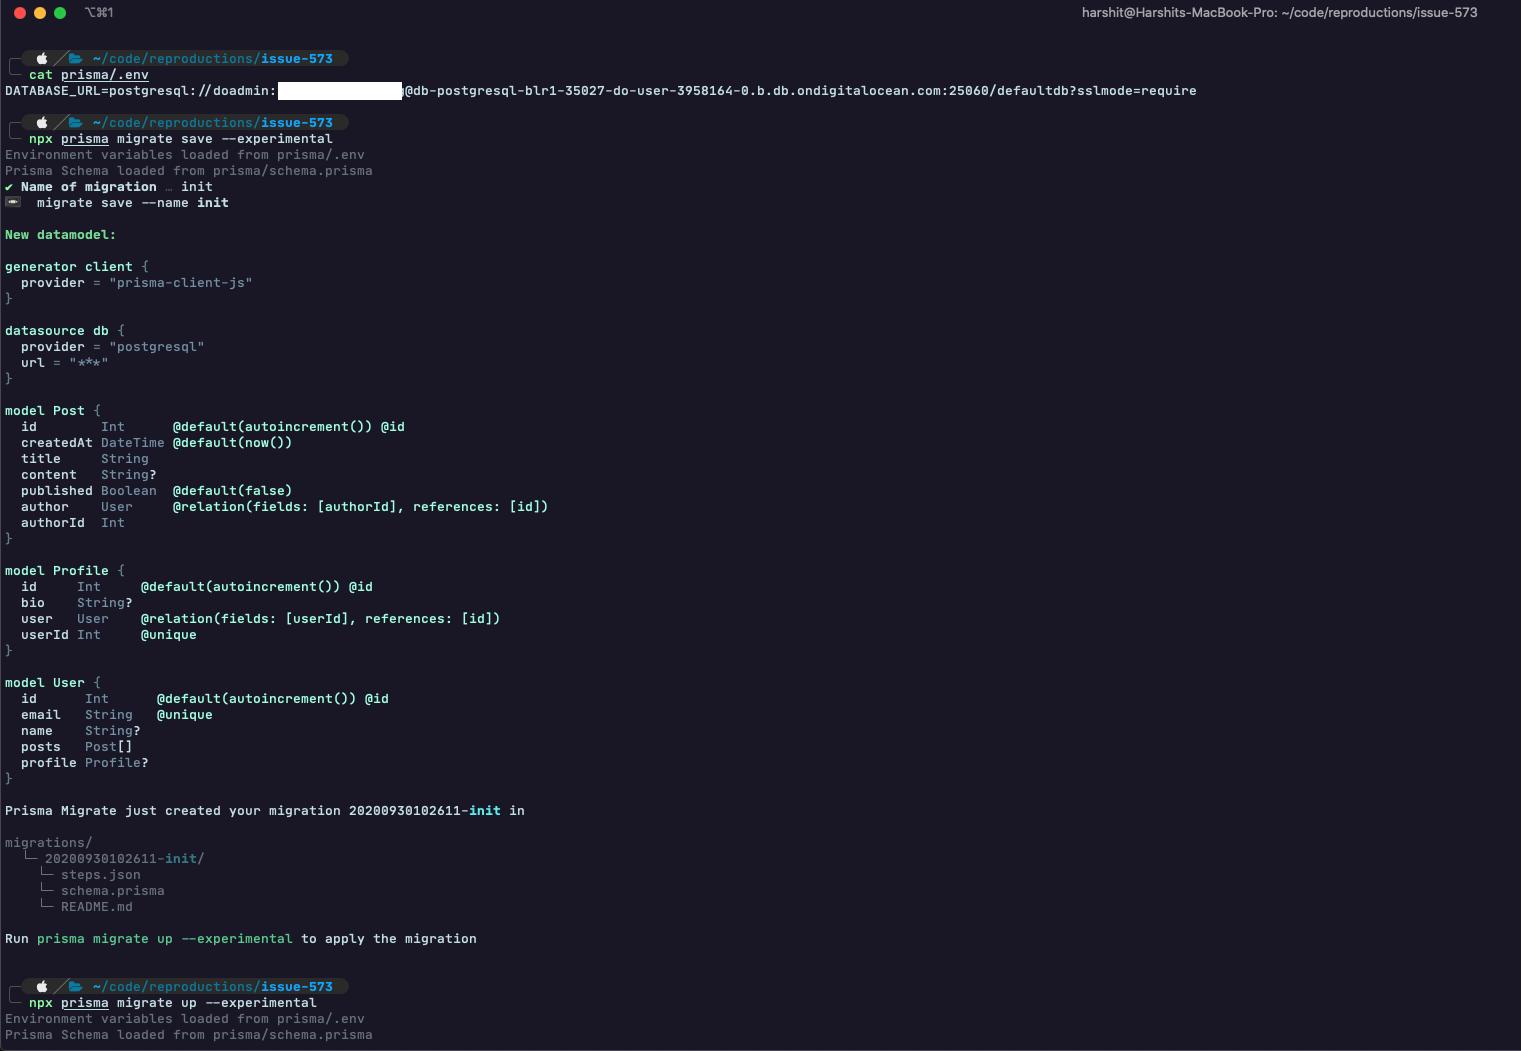Viewport: 1521px width, 1051px height.
Task: Click 'user User @relation(fields: [userId]' line
Action: pyautogui.click(x=260, y=619)
